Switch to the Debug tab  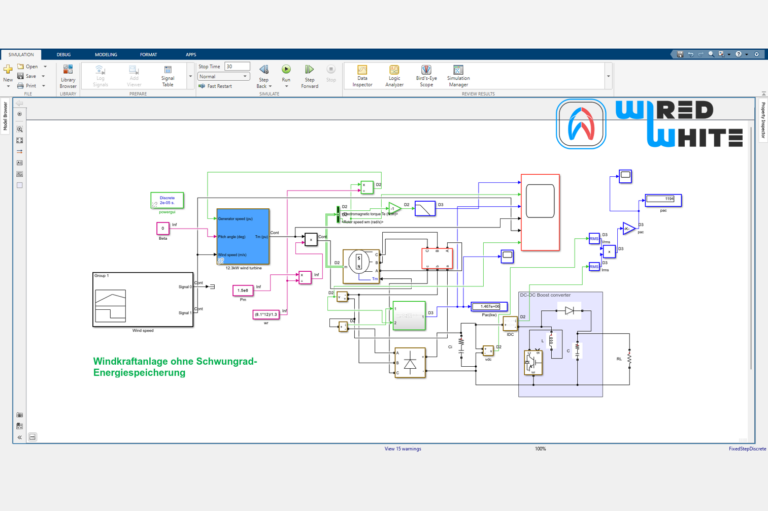coord(64,54)
